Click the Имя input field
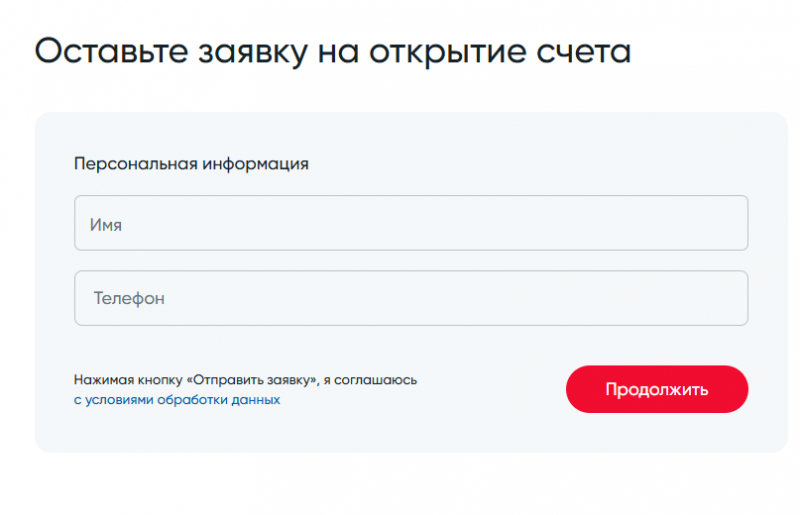Screen dimensions: 800x515 pos(411,223)
